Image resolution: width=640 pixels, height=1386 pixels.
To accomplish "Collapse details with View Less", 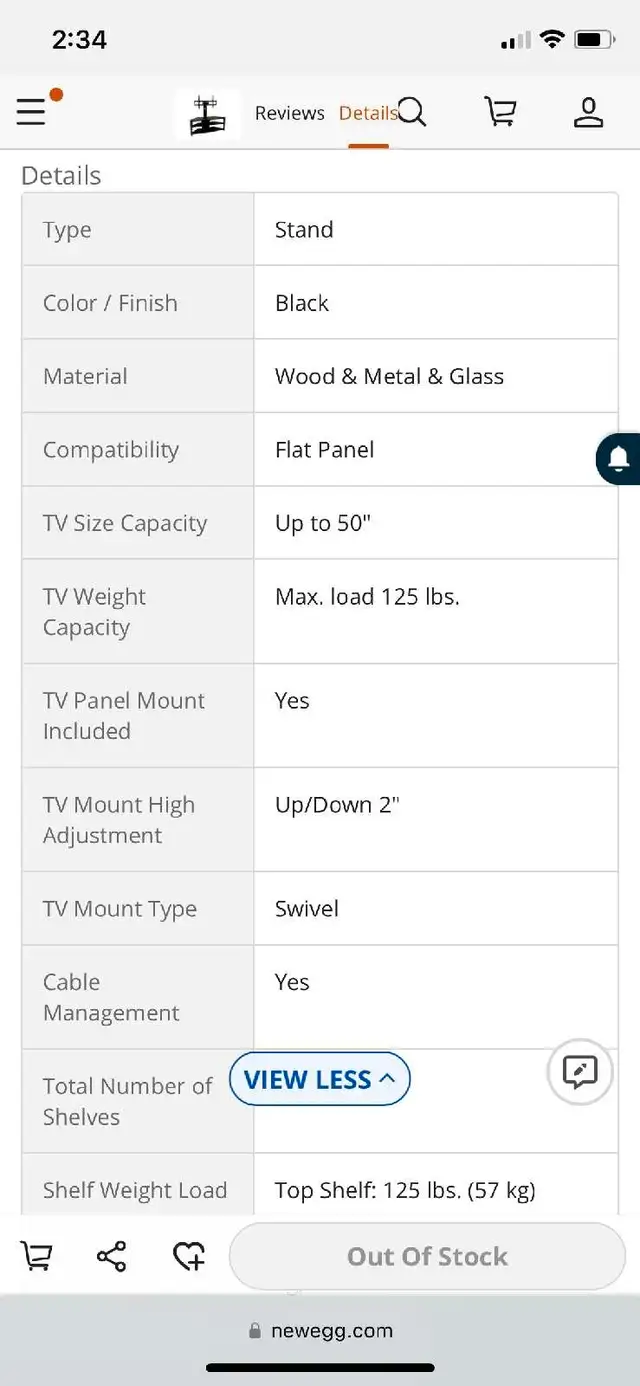I will tap(320, 1079).
